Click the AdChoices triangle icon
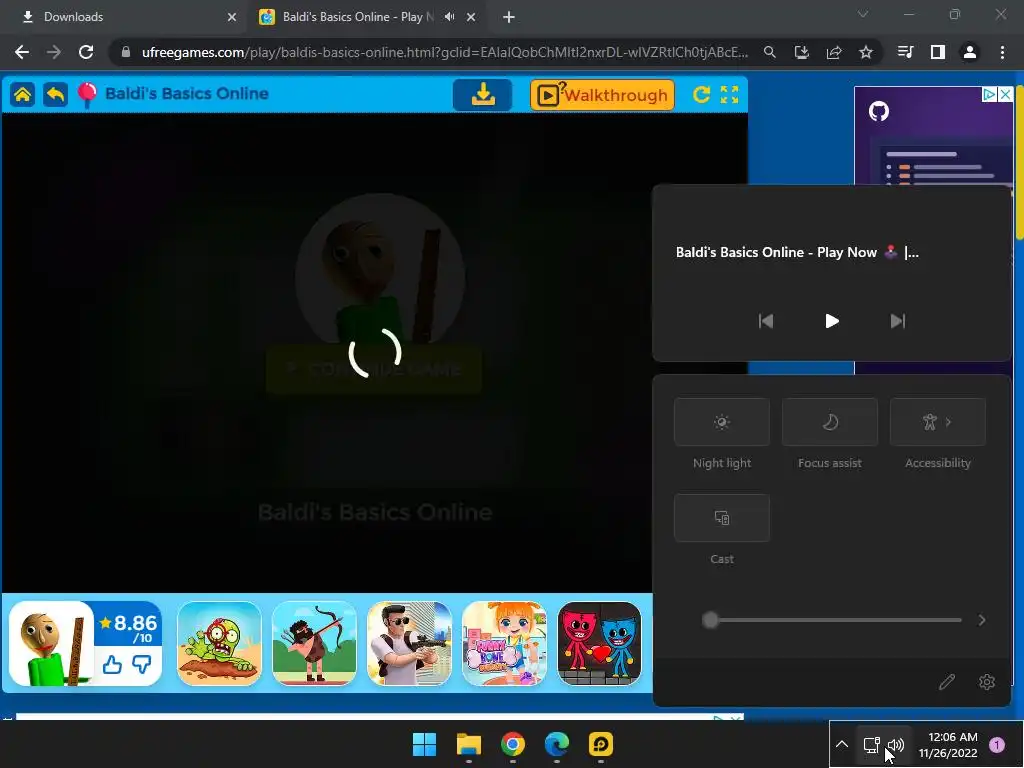Viewport: 1024px width, 768px height. (x=990, y=95)
